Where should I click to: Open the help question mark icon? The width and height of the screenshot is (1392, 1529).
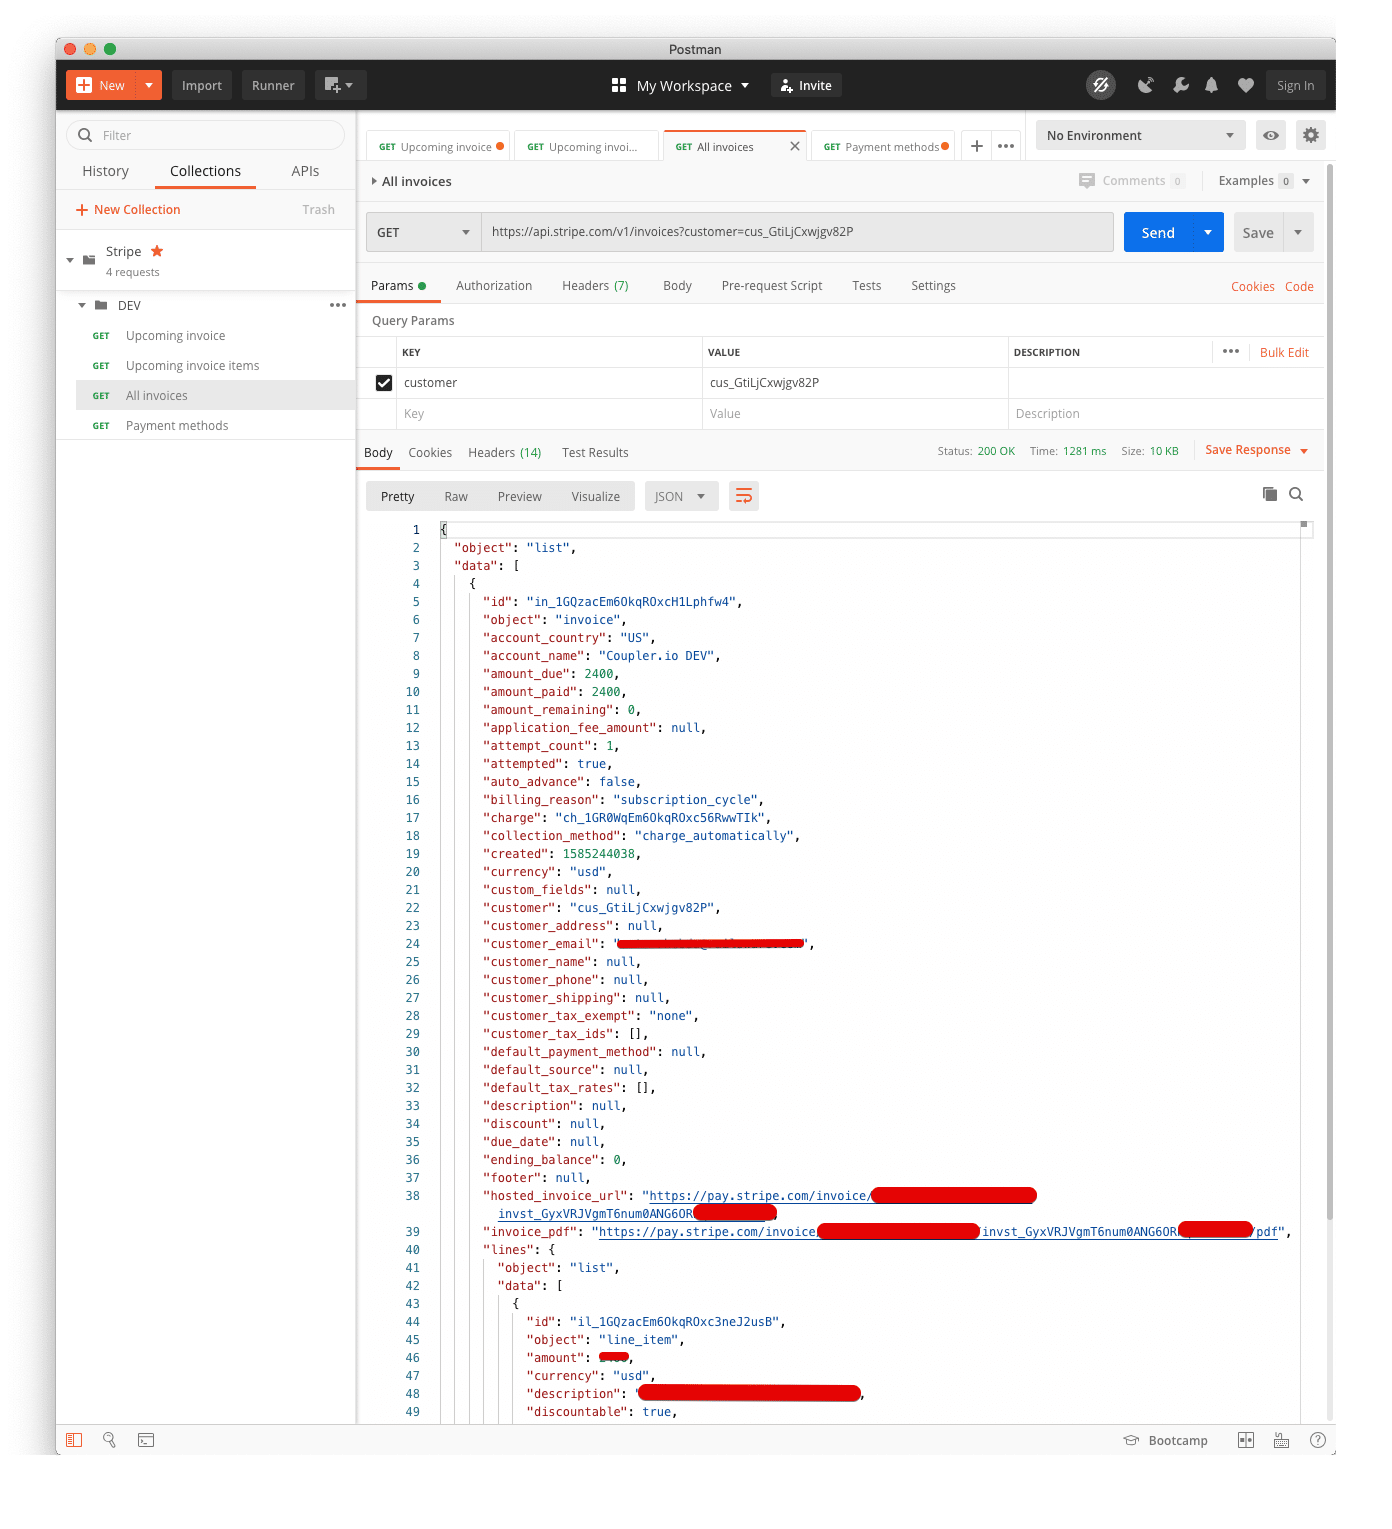click(1318, 1440)
